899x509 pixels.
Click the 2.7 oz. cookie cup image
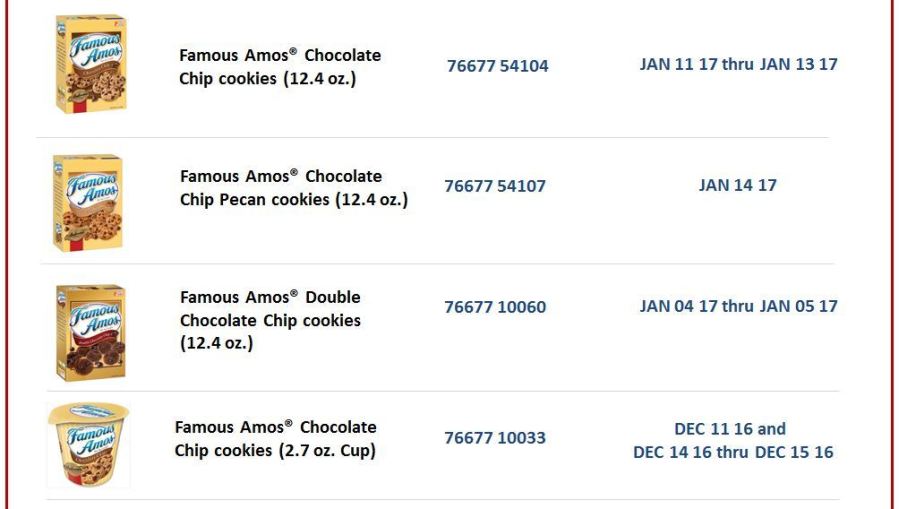[x=88, y=445]
